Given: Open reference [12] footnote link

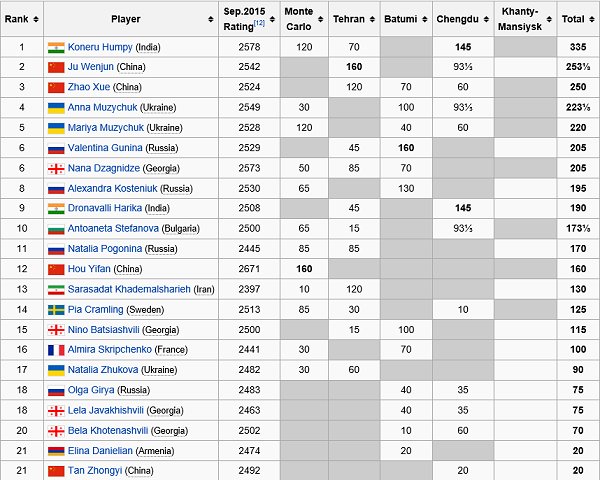Looking at the screenshot, I should [x=259, y=23].
